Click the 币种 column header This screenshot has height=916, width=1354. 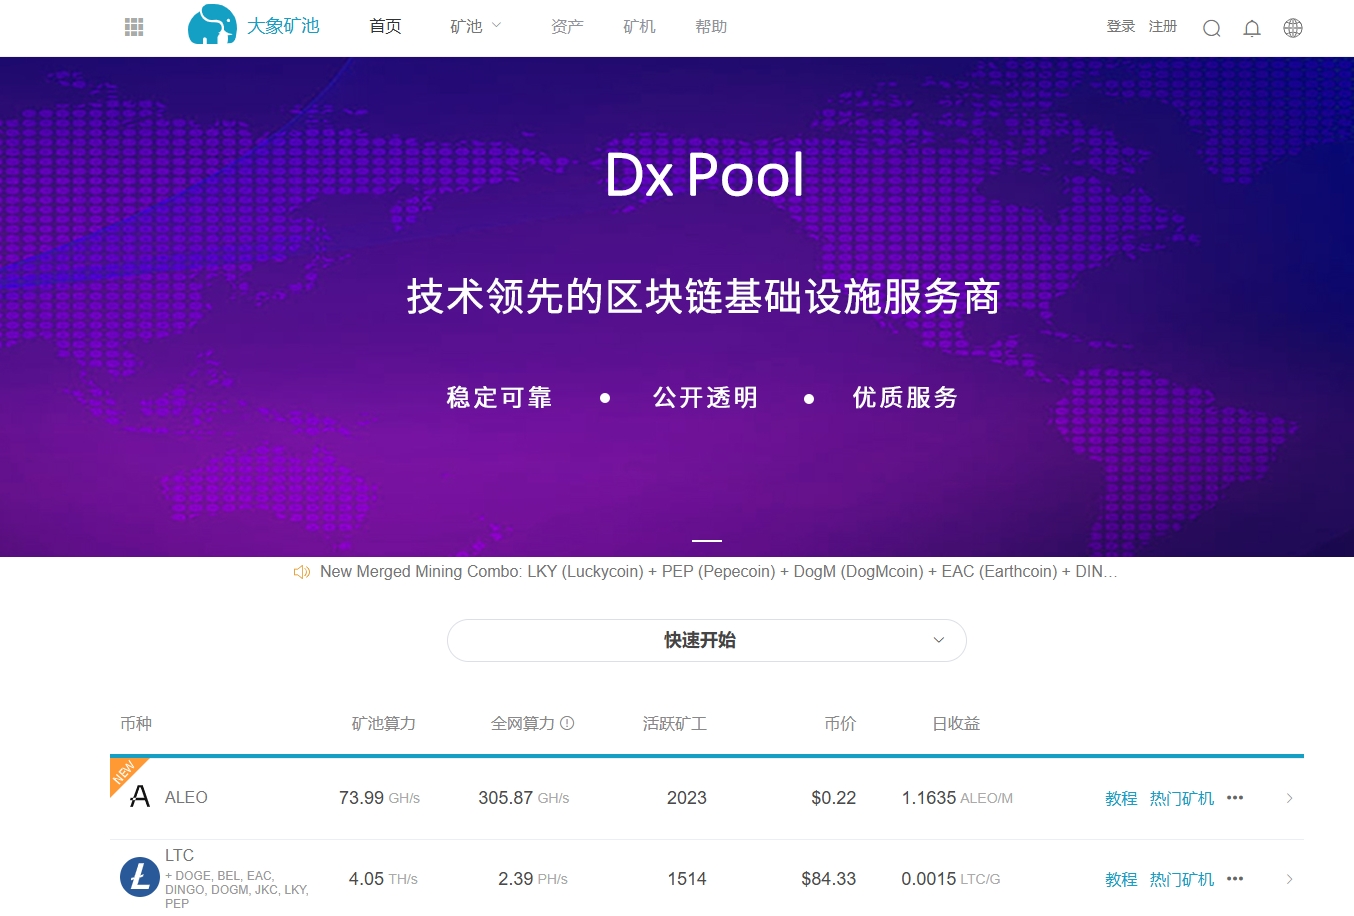(136, 723)
